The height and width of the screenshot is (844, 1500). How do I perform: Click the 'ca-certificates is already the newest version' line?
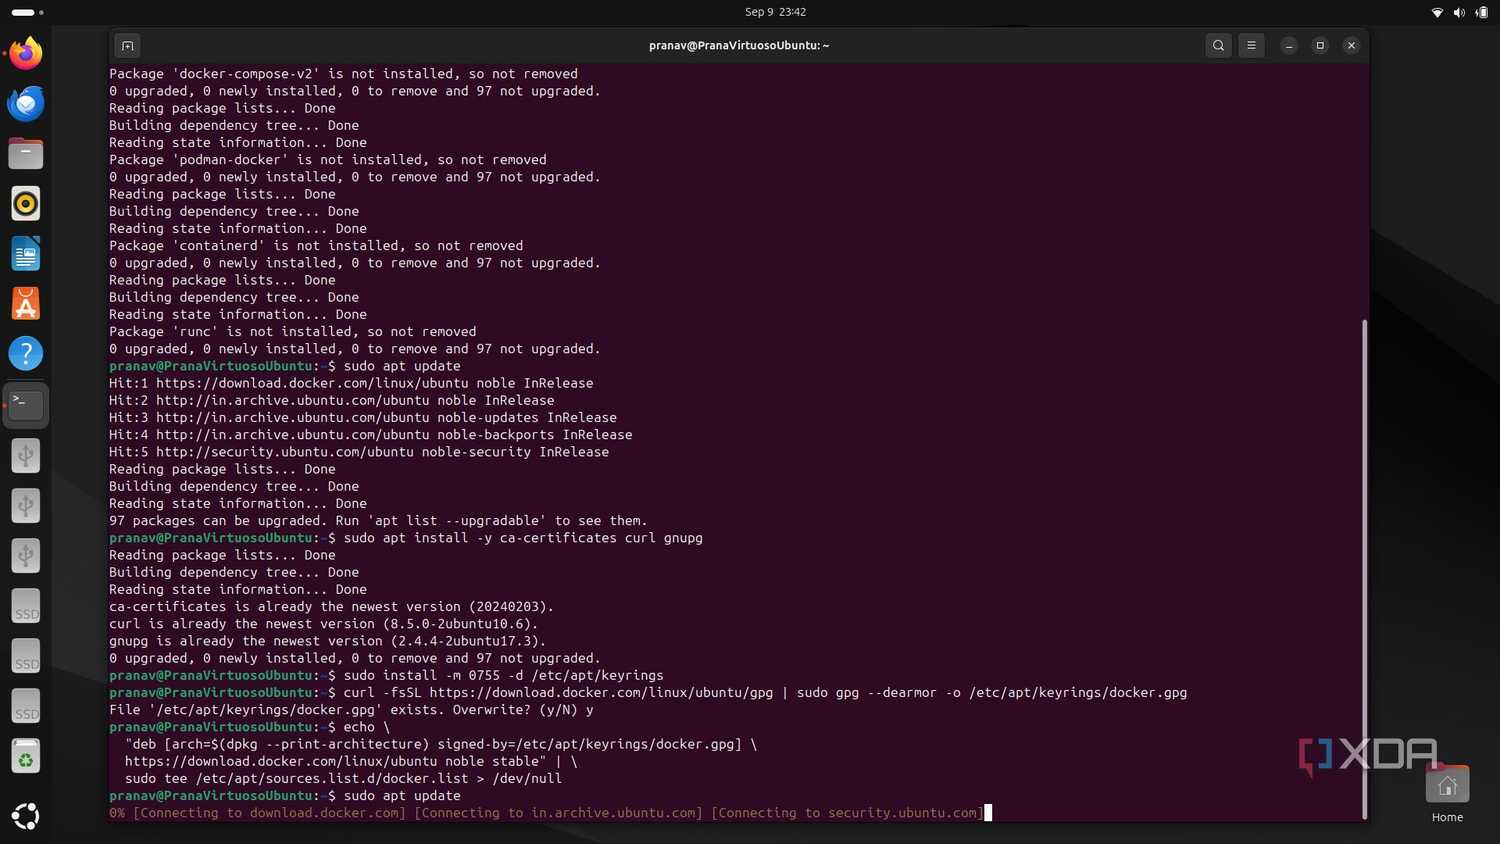pyautogui.click(x=331, y=607)
